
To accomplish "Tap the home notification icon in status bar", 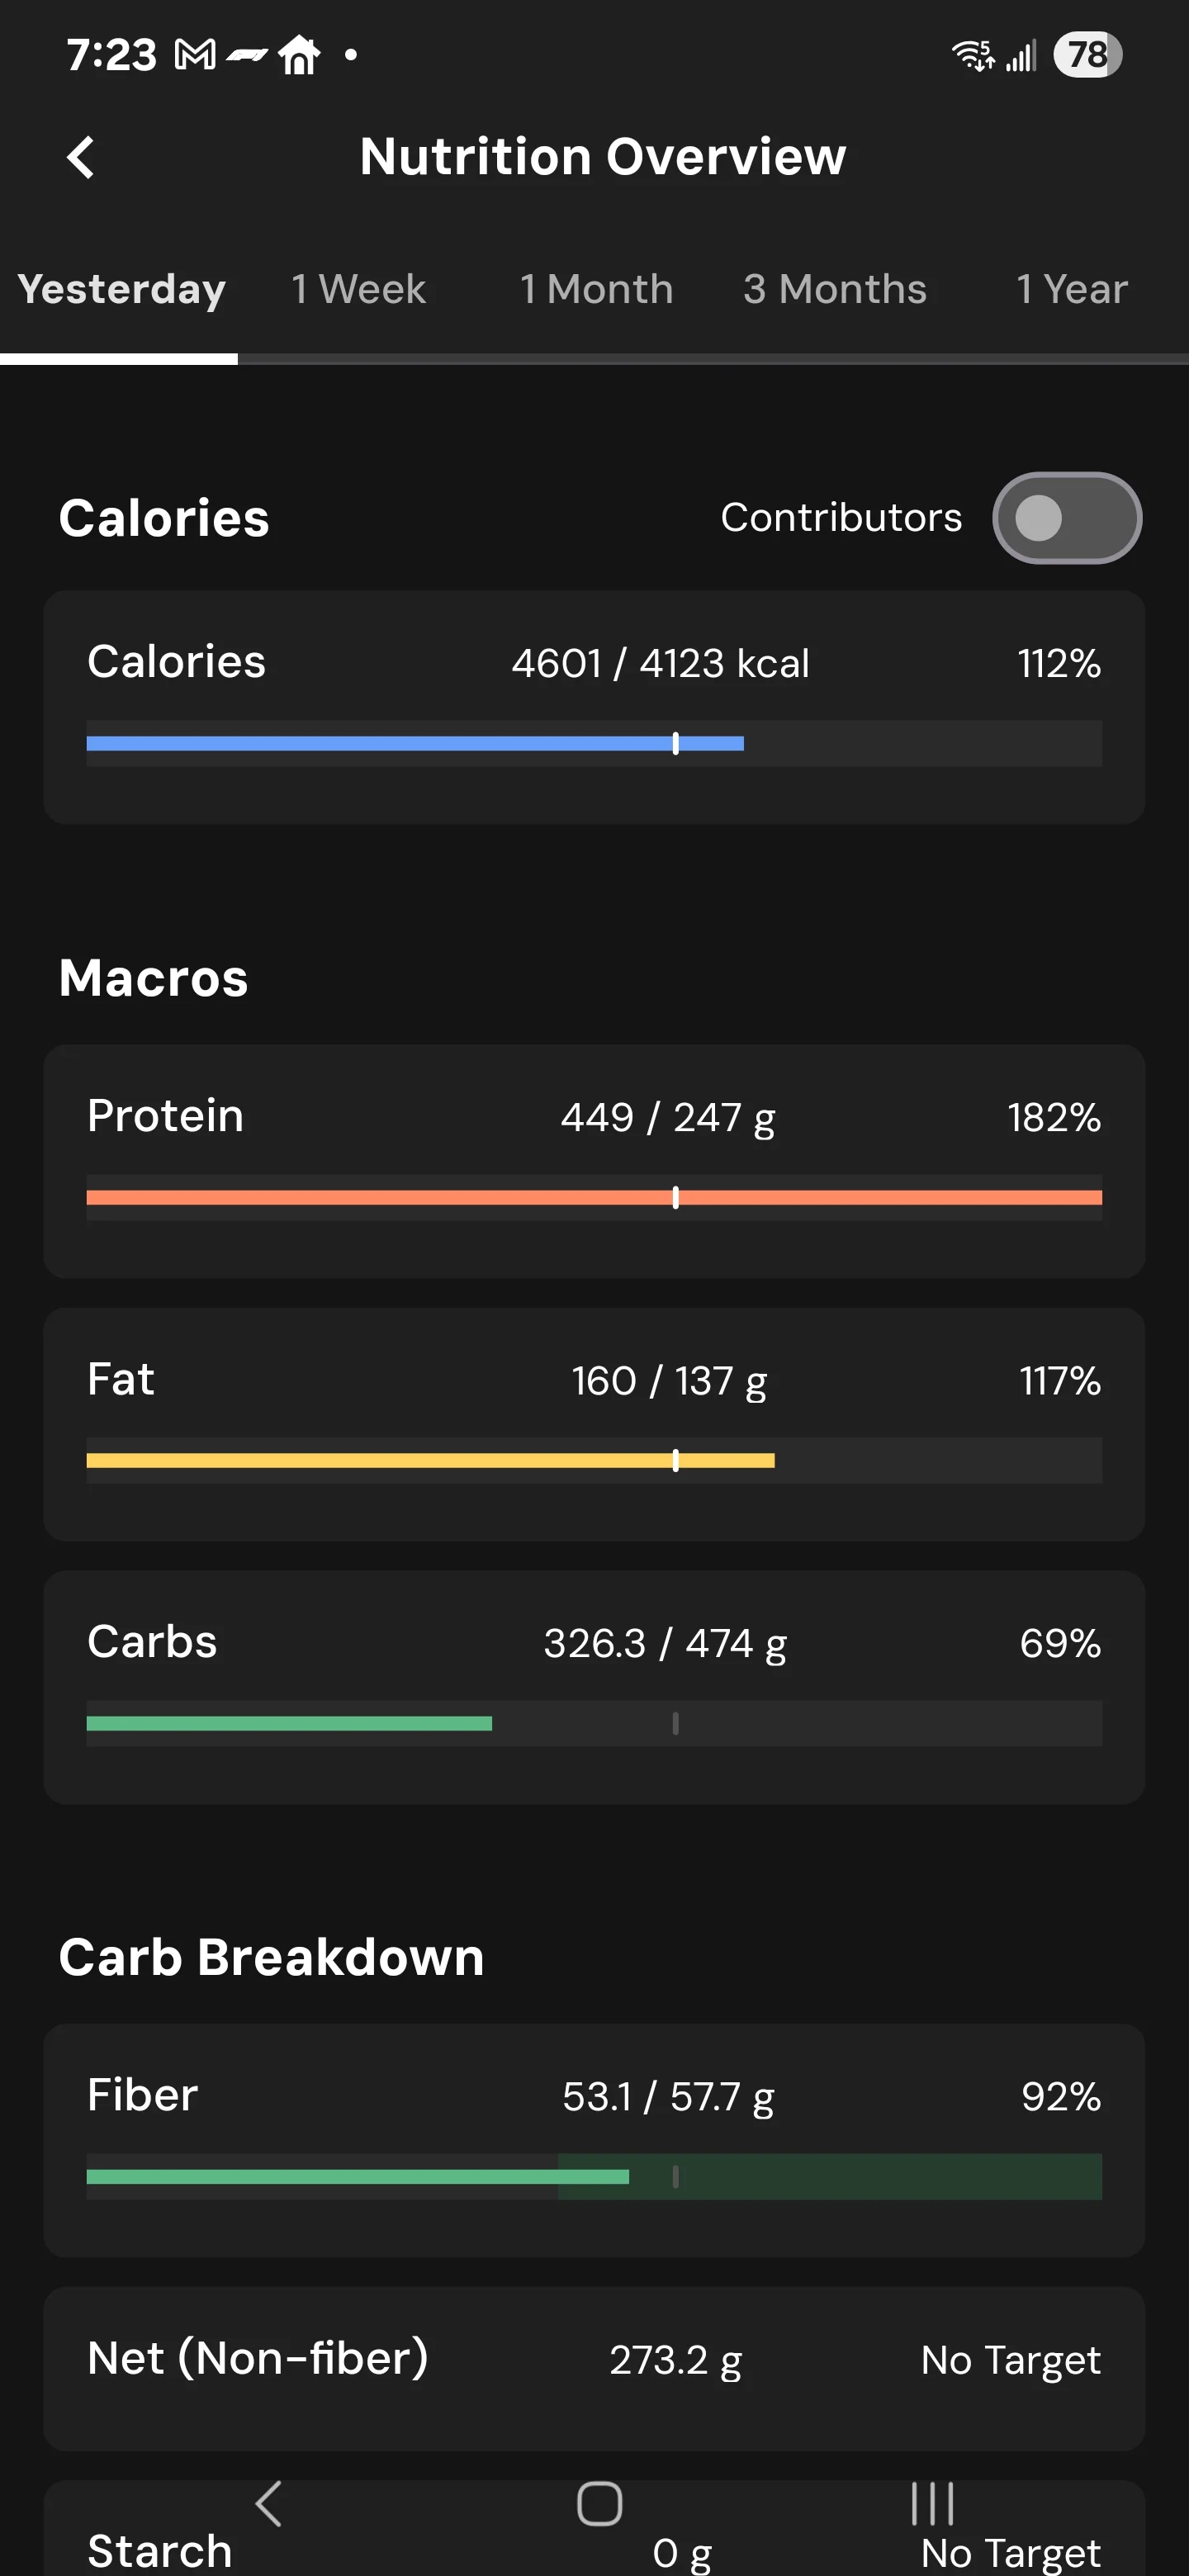I will click(x=299, y=55).
